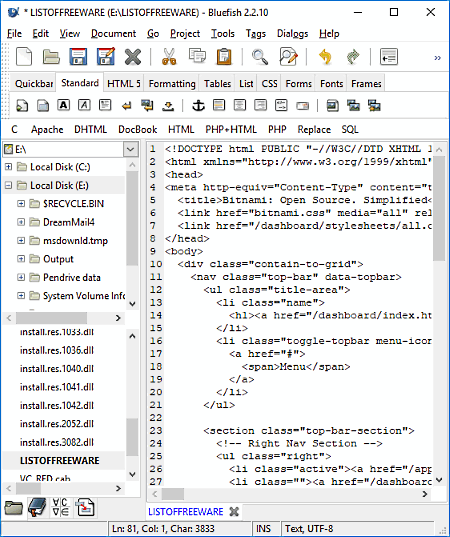Open the DHTML custom menu

click(90, 129)
